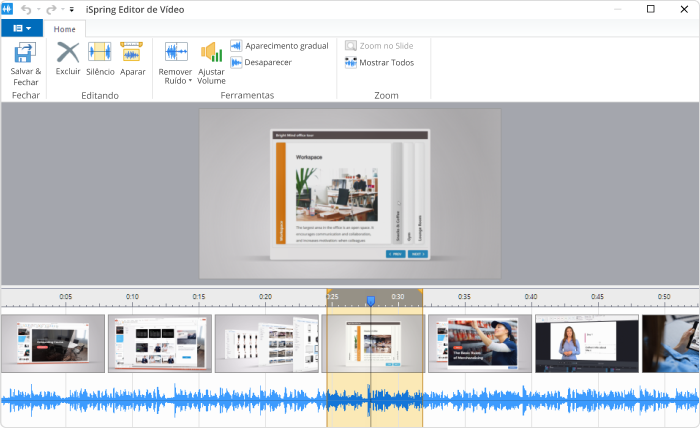Apply Aparecimento gradual fade-in
This screenshot has height=428, width=700.
tap(279, 46)
